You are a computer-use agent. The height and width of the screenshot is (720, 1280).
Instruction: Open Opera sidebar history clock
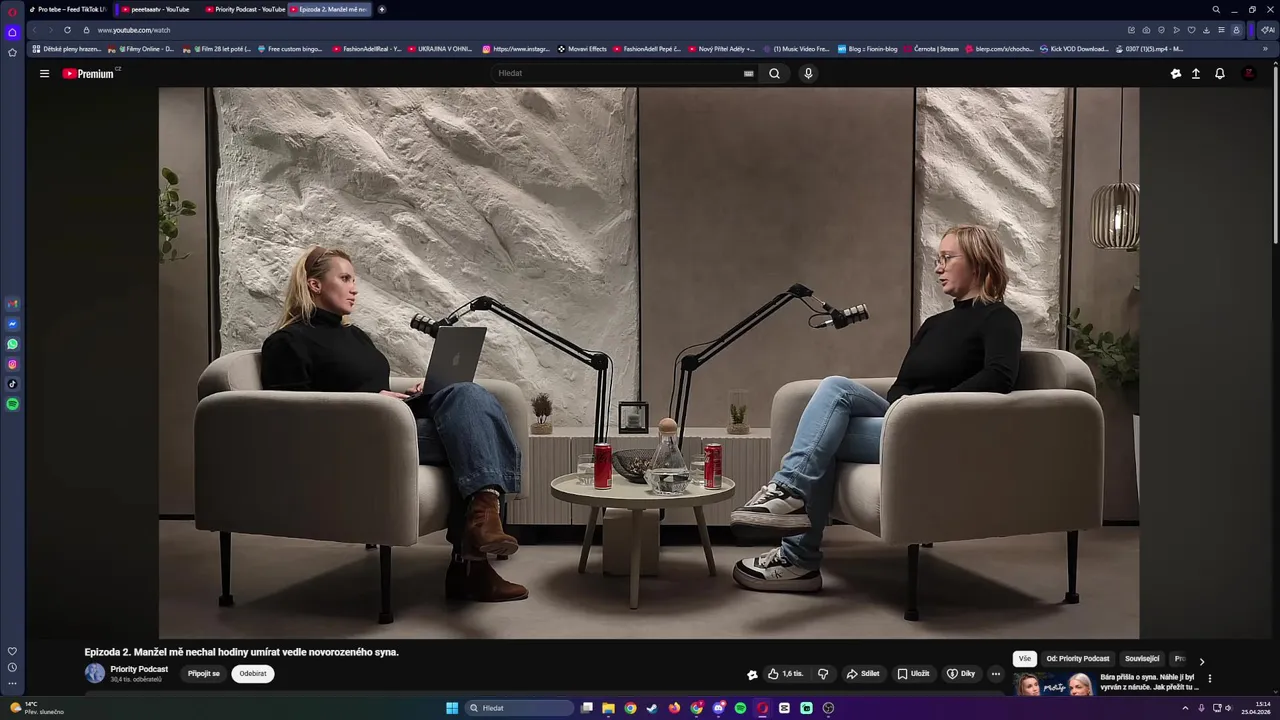pos(12,667)
